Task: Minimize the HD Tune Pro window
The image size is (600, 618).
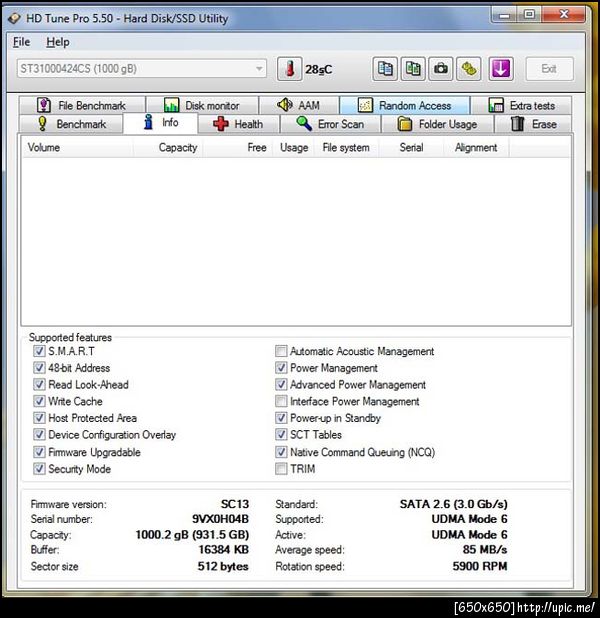Action: 504,15
